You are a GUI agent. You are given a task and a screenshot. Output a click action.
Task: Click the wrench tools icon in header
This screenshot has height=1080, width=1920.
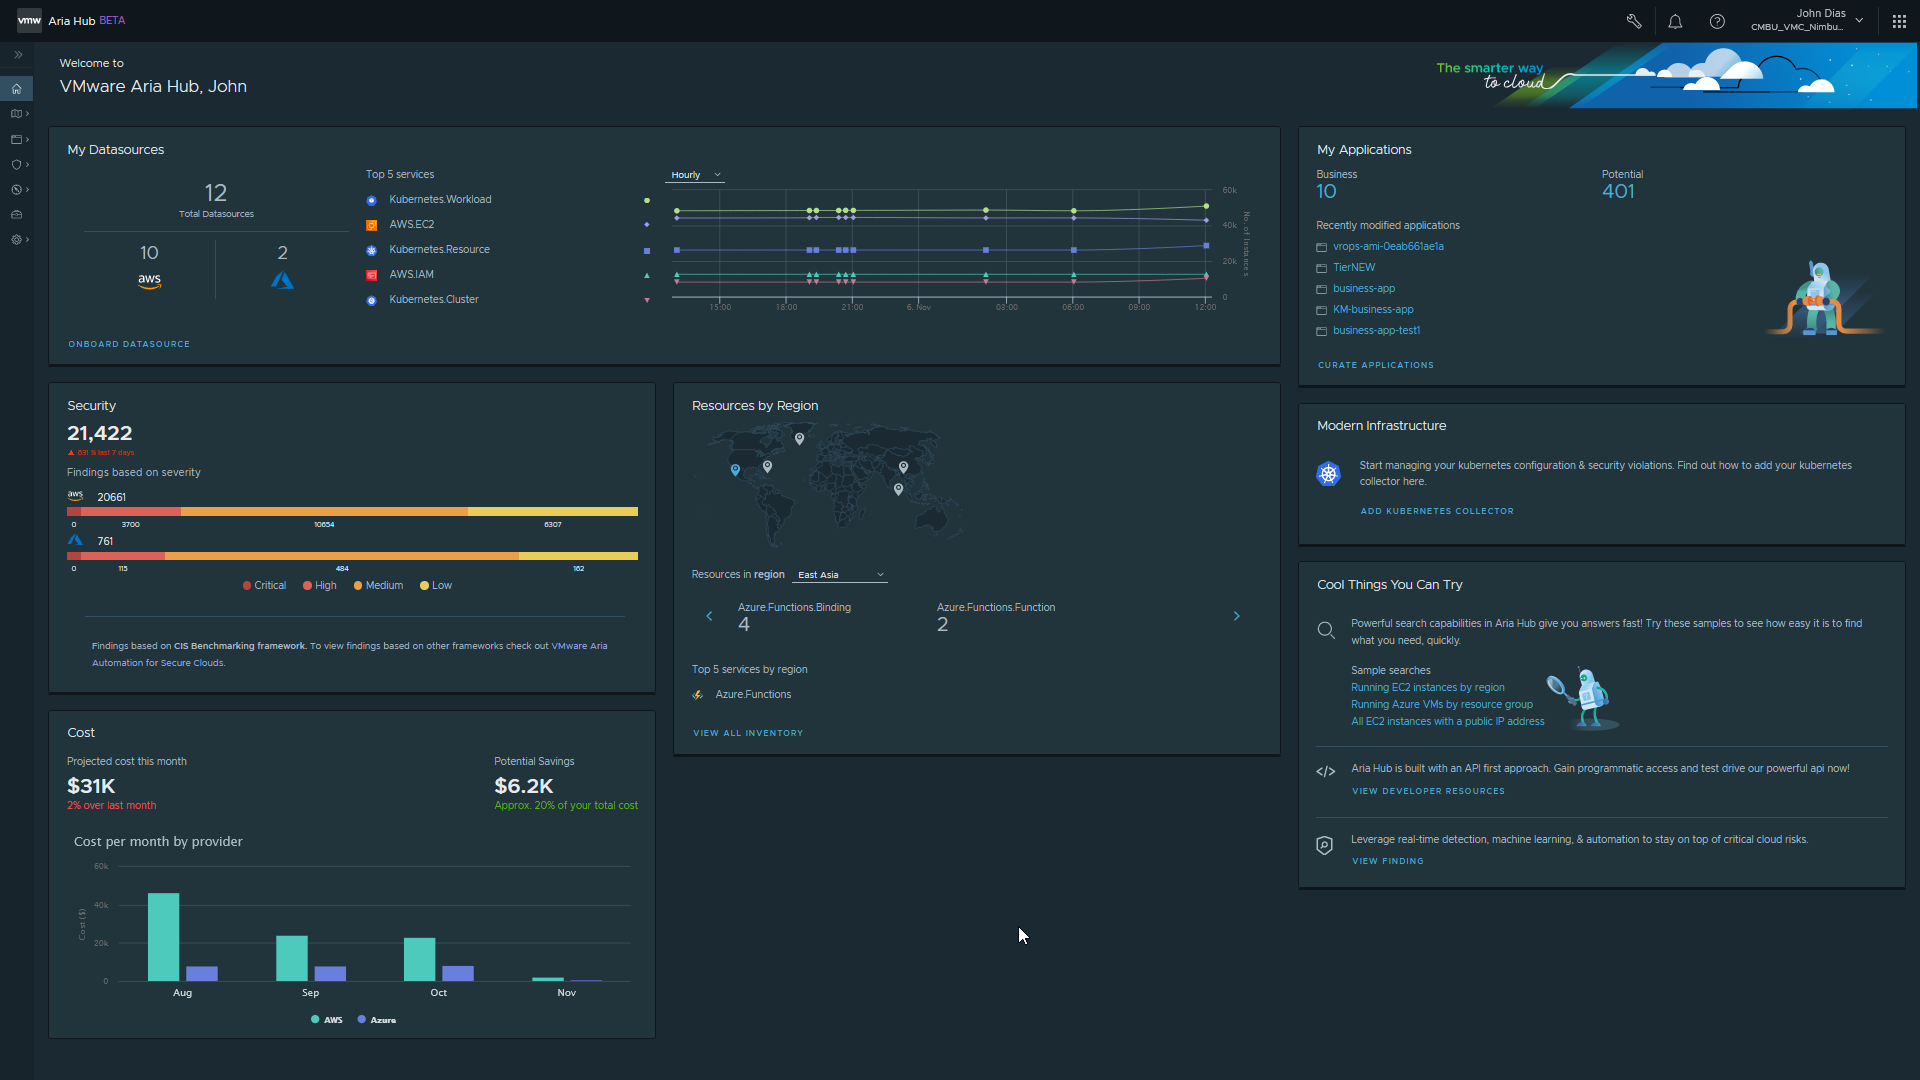coord(1634,21)
